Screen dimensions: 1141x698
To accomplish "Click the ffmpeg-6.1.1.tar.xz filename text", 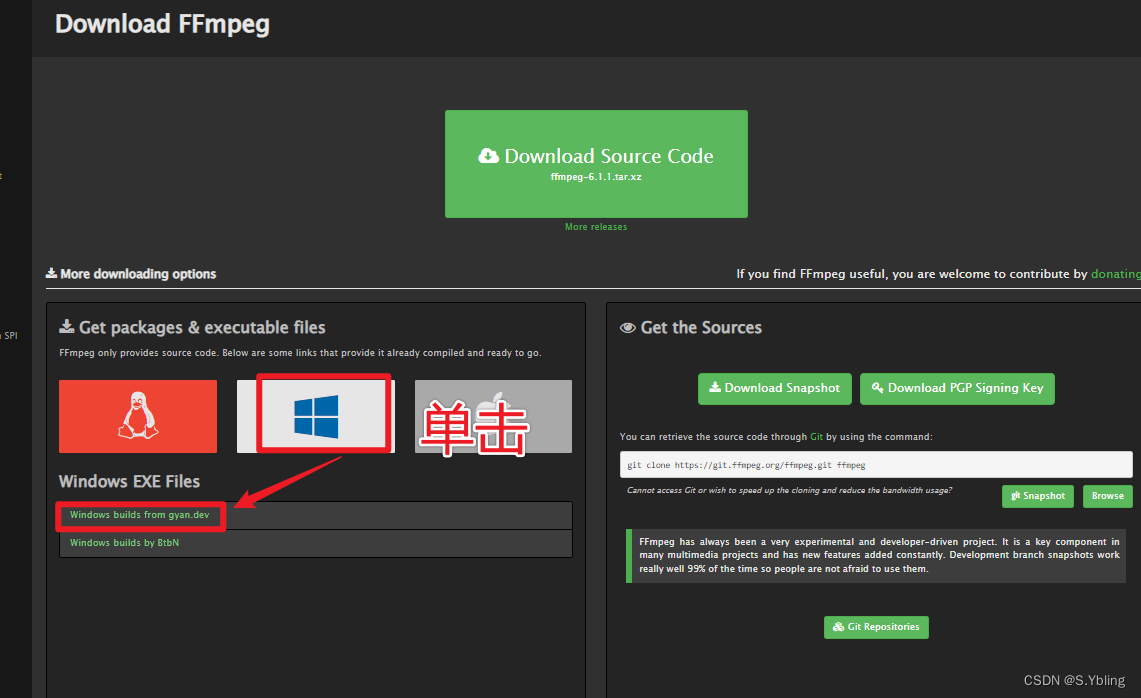I will pyautogui.click(x=596, y=177).
